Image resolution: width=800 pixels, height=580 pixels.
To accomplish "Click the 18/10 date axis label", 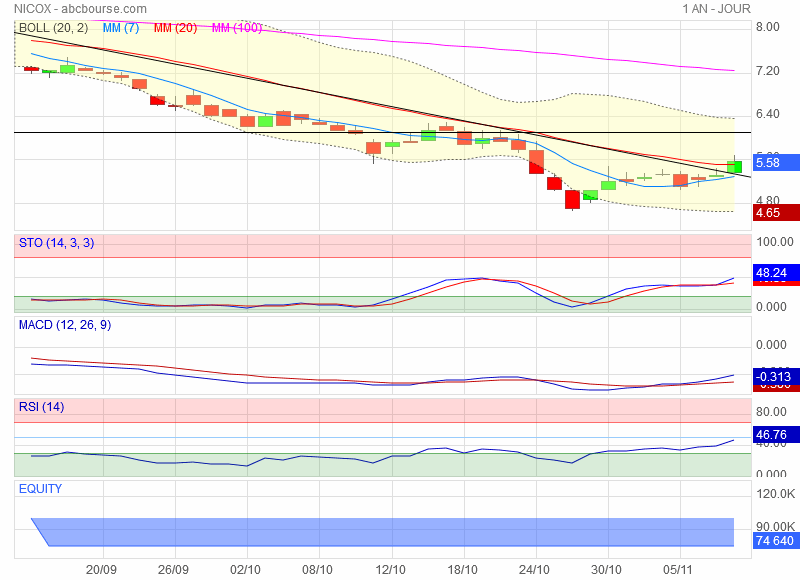I will (462, 569).
